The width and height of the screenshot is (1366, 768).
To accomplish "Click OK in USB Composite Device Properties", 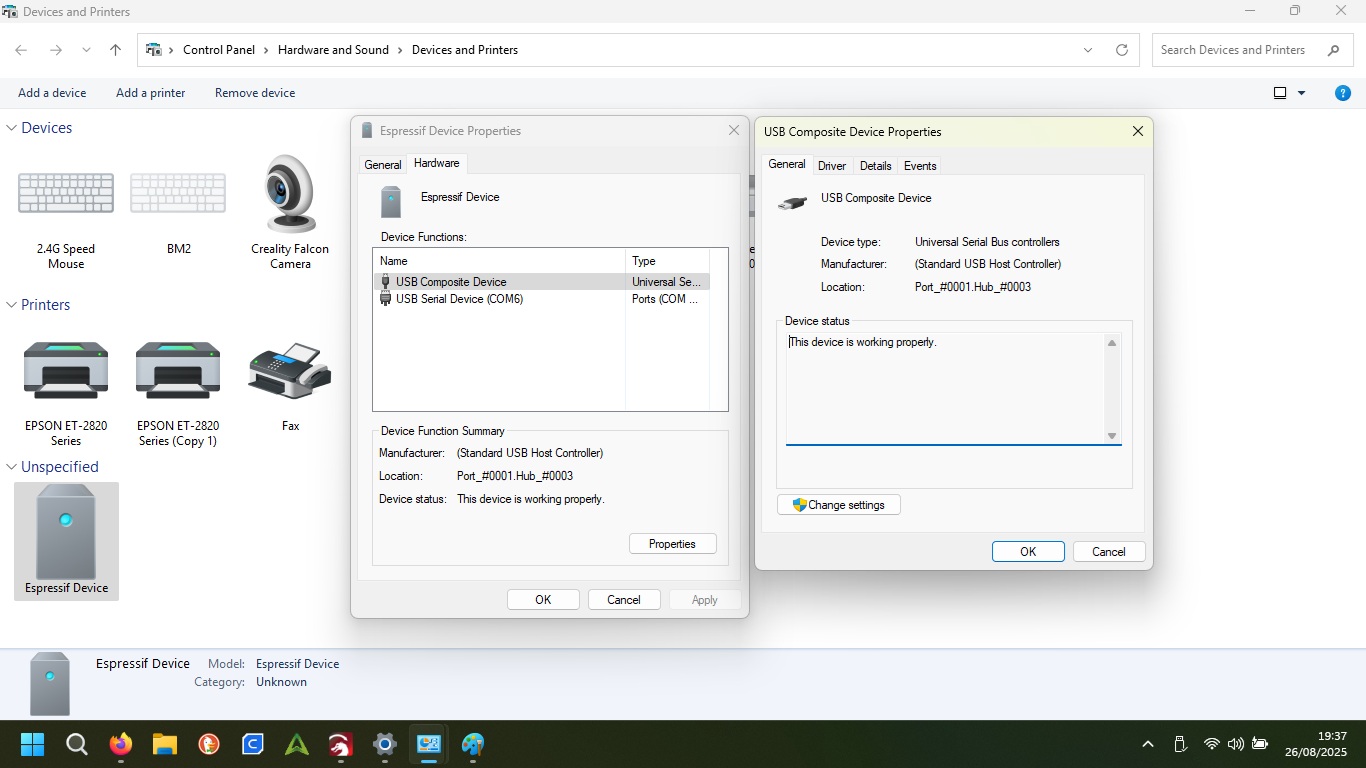I will click(1028, 552).
